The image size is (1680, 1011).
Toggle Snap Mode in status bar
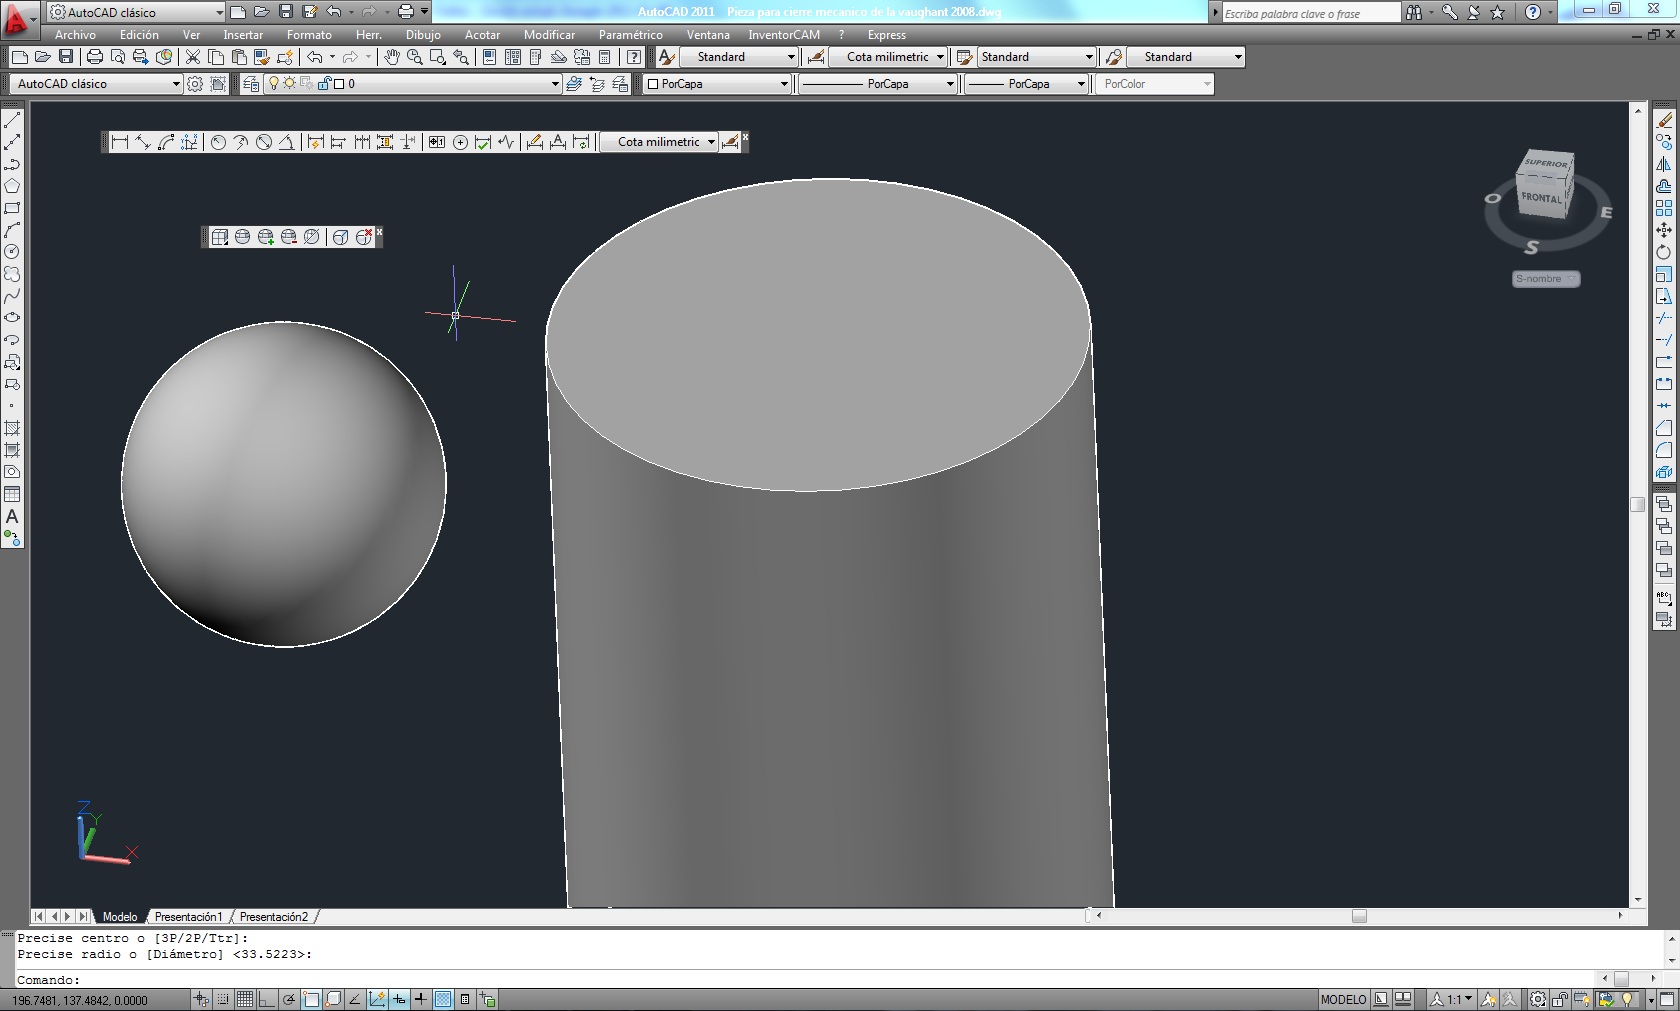pyautogui.click(x=223, y=999)
